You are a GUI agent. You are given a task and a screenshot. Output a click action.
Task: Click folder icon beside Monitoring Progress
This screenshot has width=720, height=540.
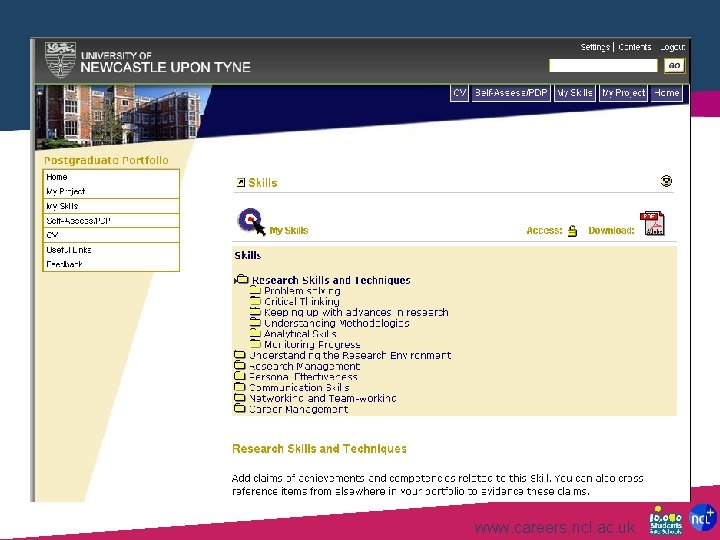click(x=255, y=344)
